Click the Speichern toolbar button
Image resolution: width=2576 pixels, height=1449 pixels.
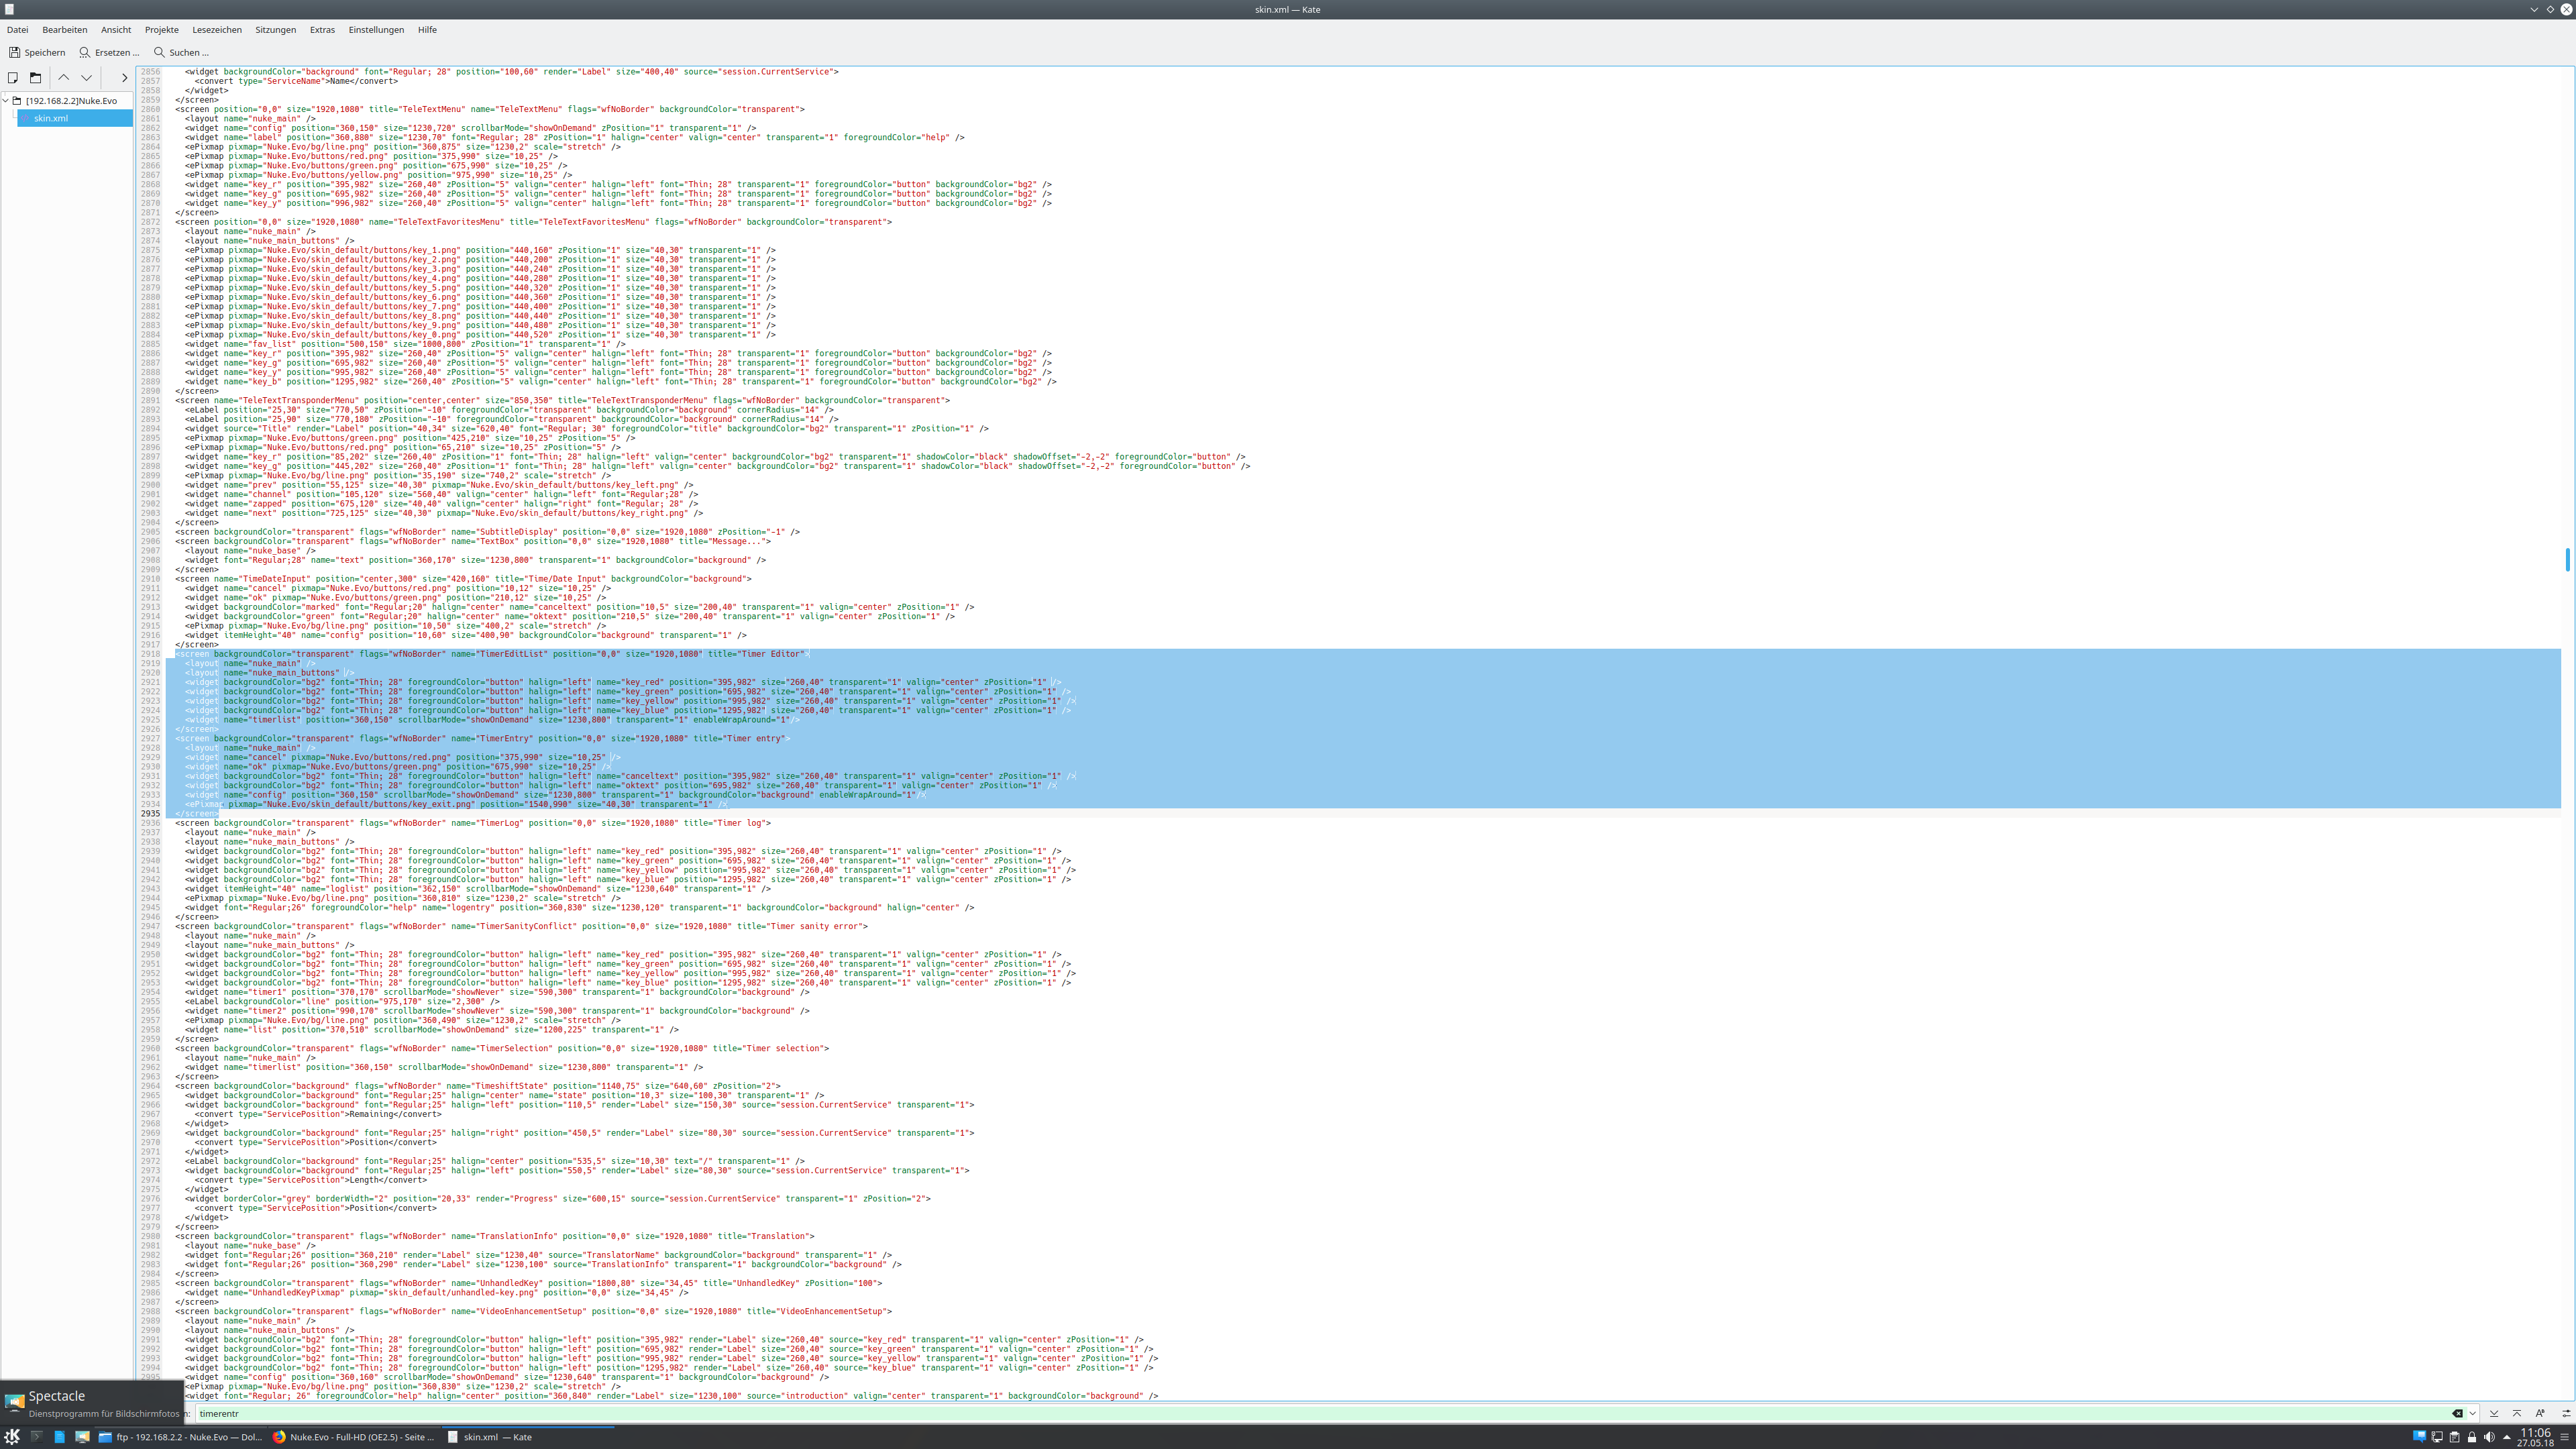pyautogui.click(x=37, y=52)
